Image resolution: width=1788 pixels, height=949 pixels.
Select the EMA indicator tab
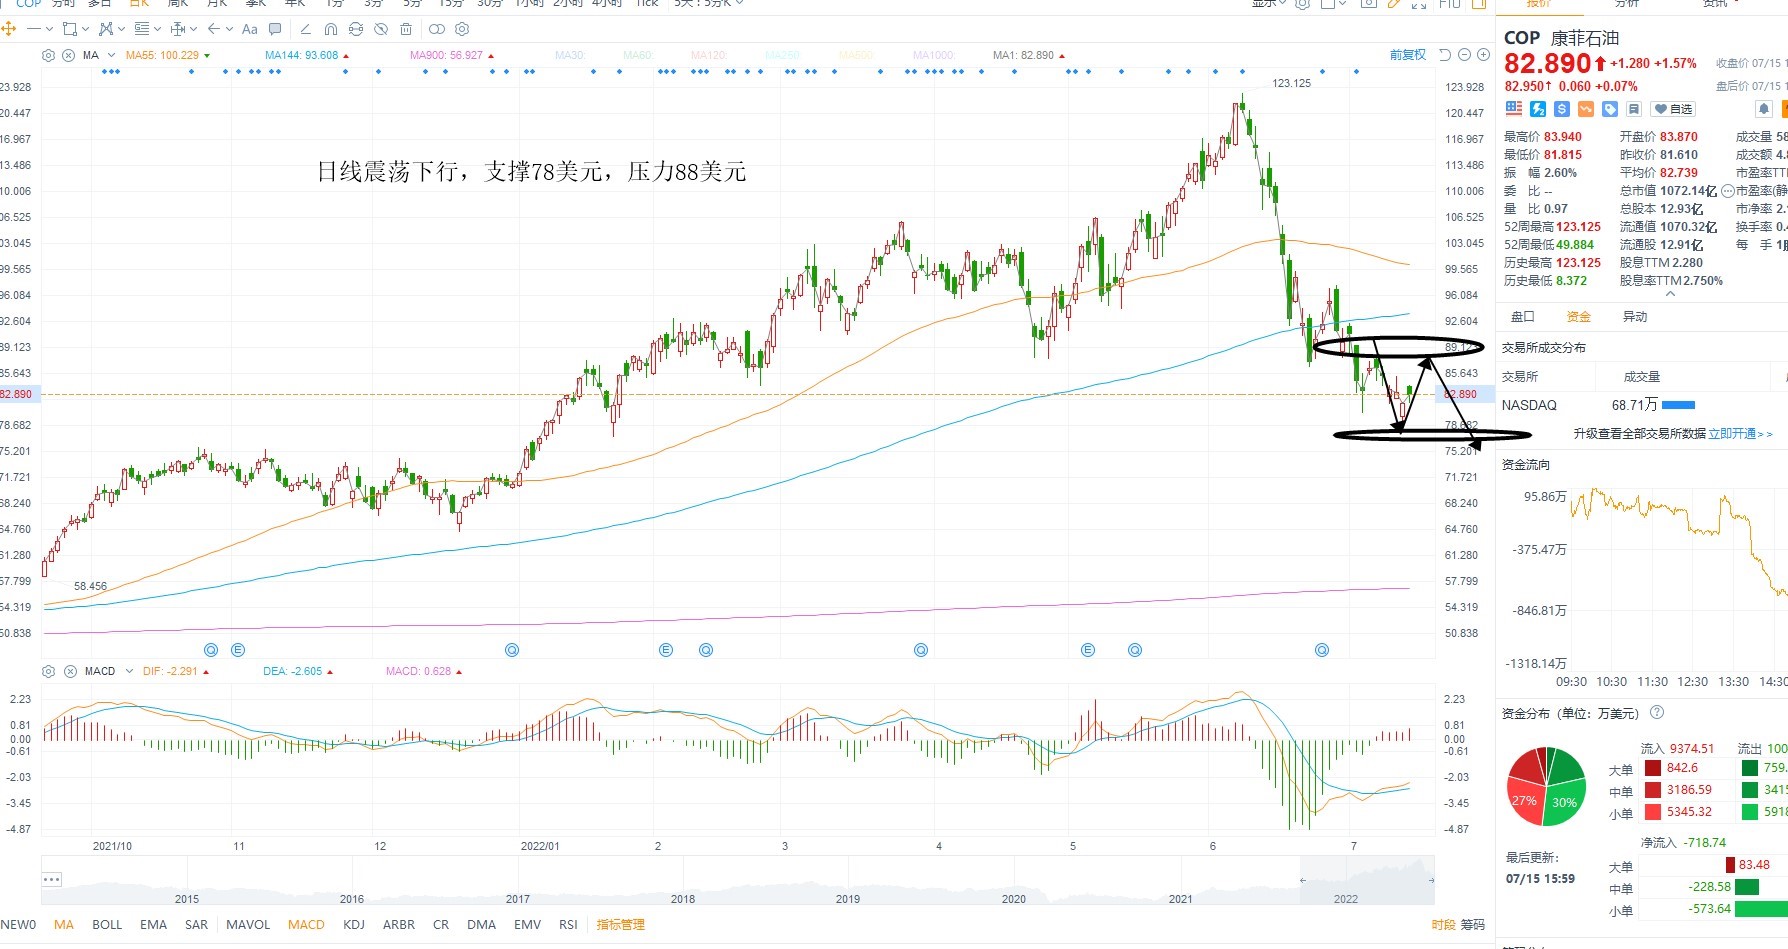tap(153, 925)
